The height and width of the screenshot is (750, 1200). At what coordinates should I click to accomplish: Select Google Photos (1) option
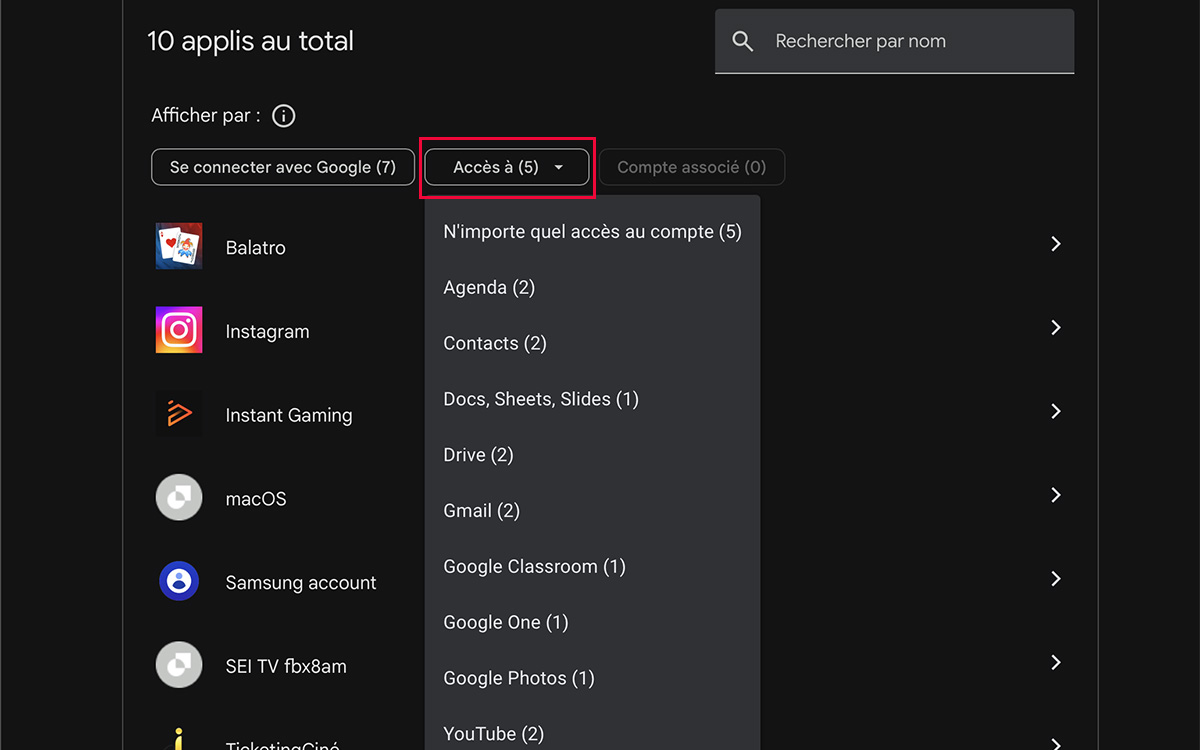593,678
